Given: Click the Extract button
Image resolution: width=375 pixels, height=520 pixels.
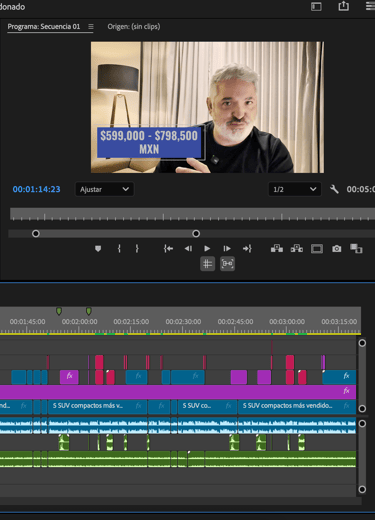Looking at the screenshot, I should (x=297, y=249).
